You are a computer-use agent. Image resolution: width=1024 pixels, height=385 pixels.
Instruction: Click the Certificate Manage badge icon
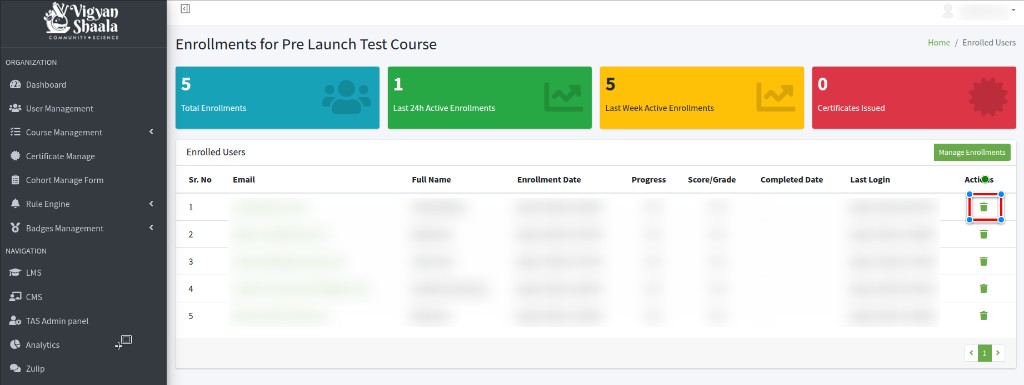(16, 156)
